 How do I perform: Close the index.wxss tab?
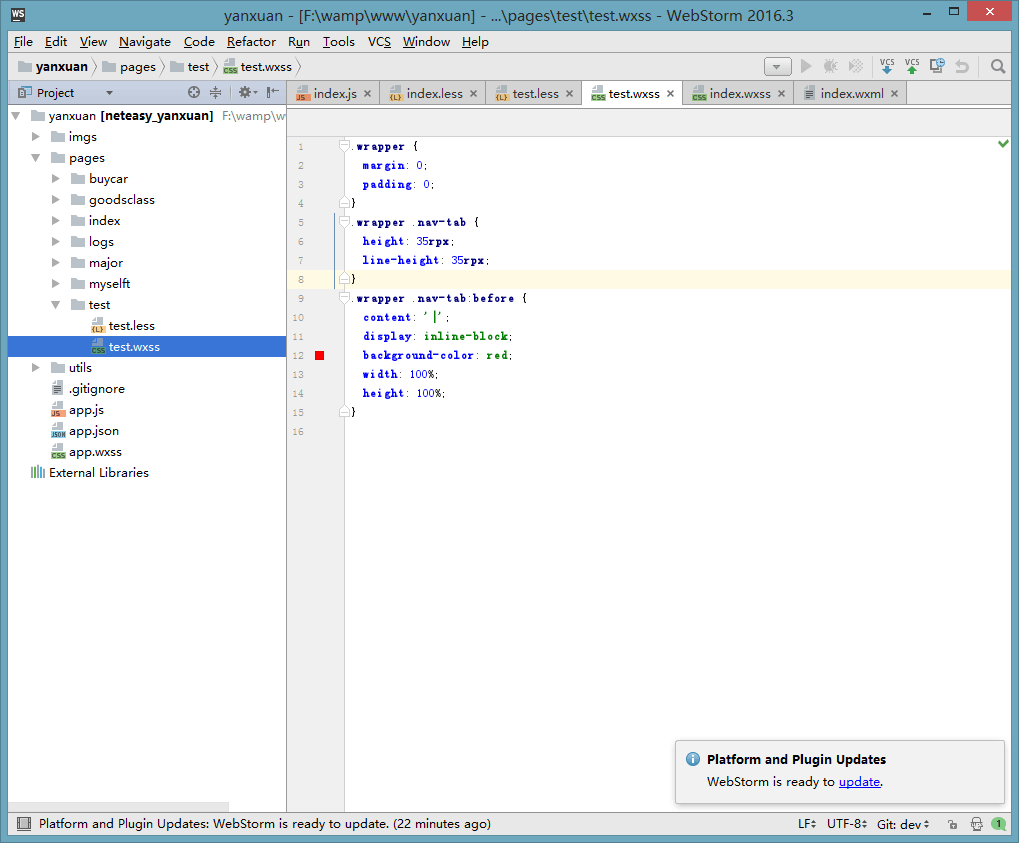coord(781,94)
